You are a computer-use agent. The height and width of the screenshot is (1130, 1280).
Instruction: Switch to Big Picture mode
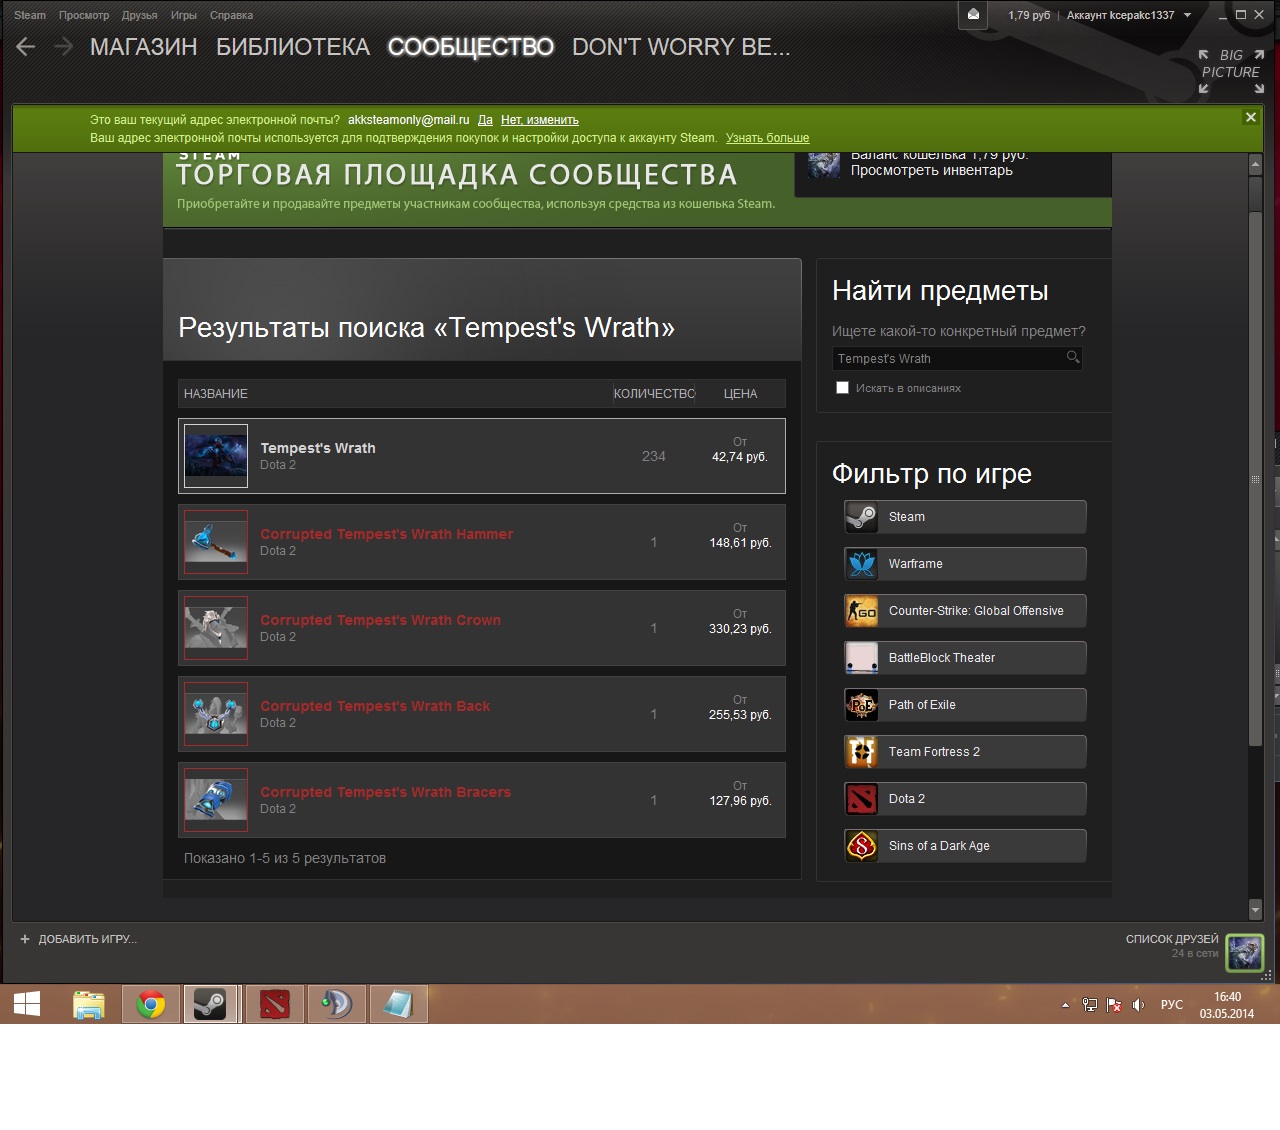pos(1231,71)
